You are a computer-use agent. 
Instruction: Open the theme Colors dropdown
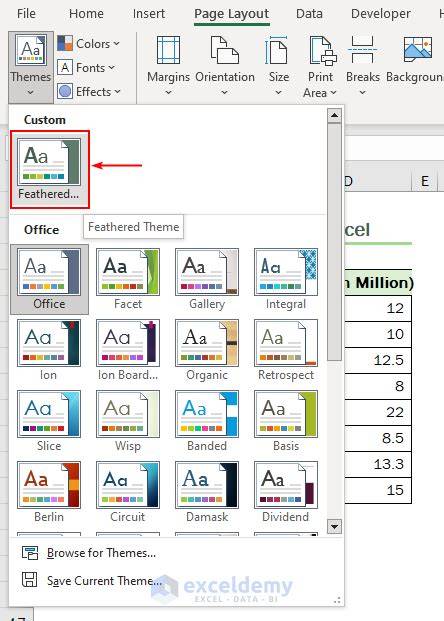point(88,44)
